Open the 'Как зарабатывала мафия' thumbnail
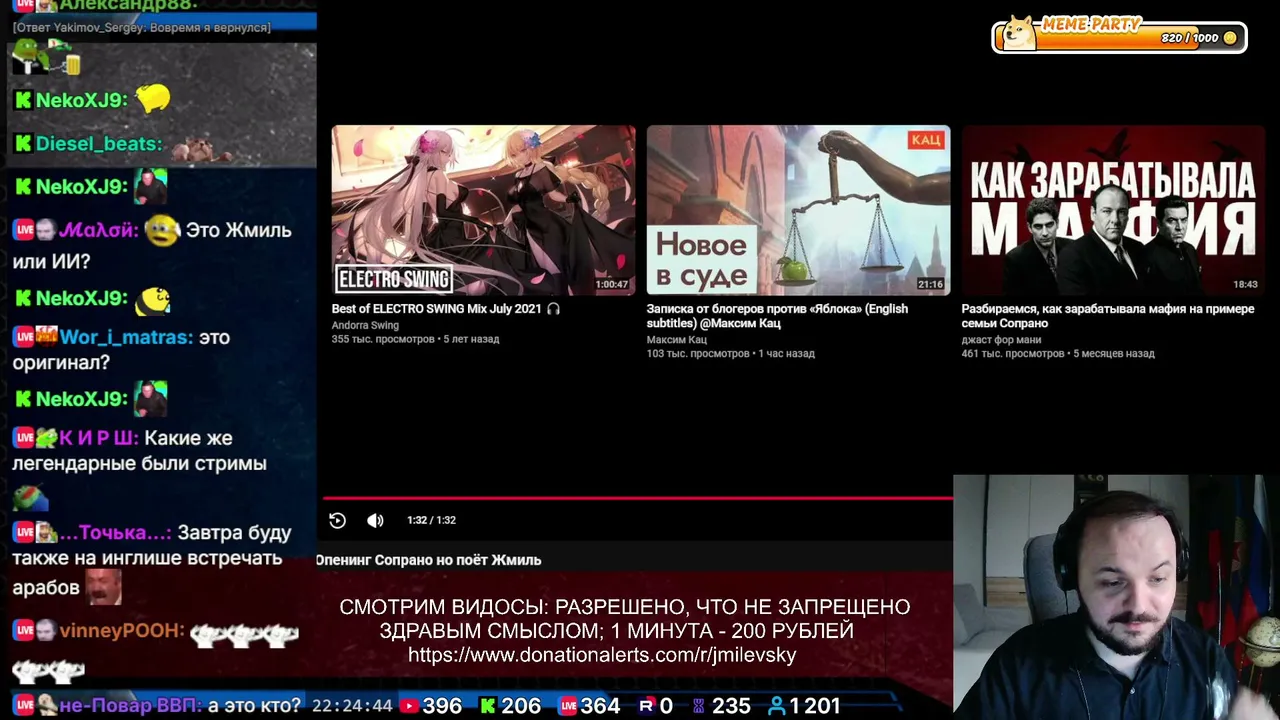Viewport: 1280px width, 720px height. (1113, 210)
